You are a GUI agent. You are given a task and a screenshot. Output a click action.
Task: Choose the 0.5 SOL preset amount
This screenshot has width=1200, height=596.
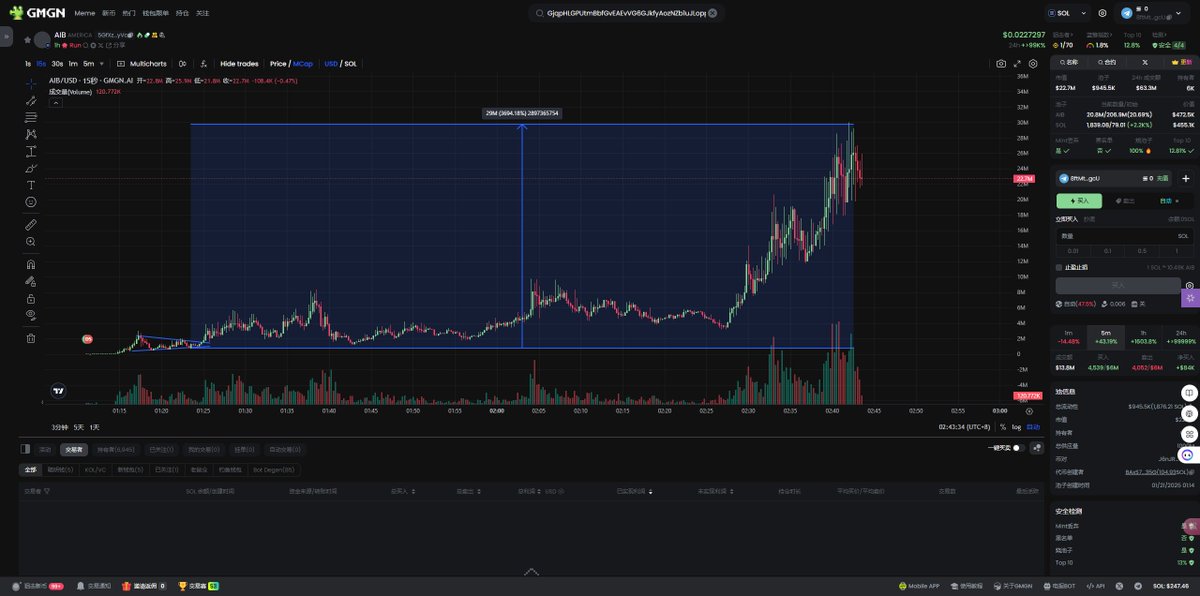coord(1142,251)
